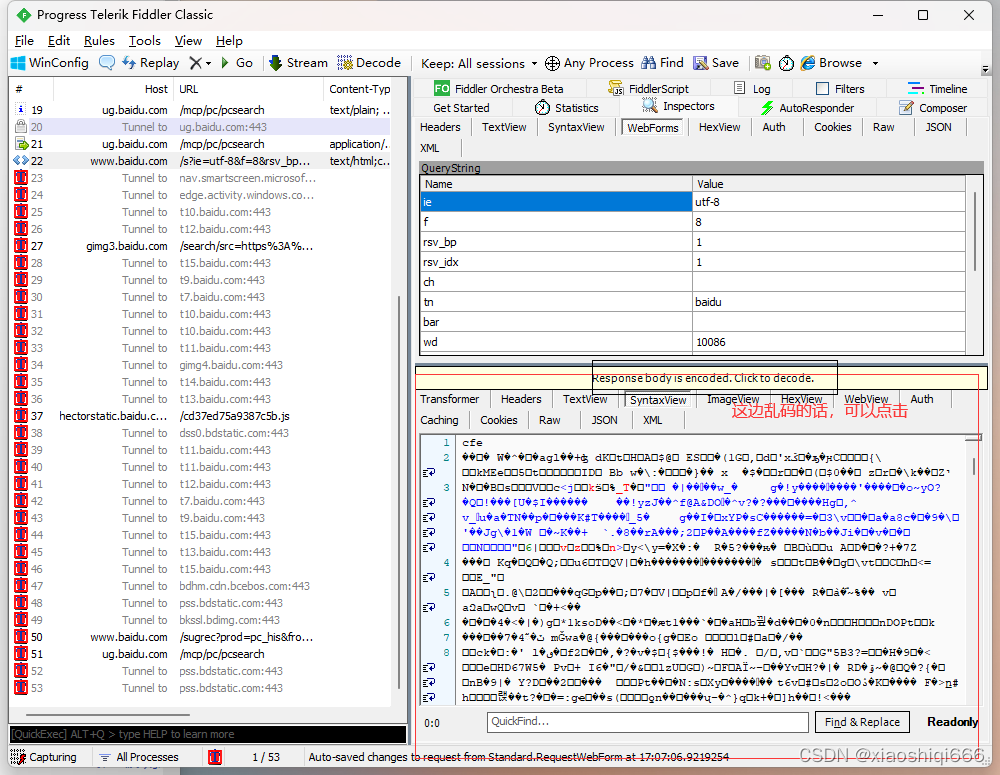Switch to the response Transformer tab
The width and height of the screenshot is (1000, 775).
(x=449, y=399)
